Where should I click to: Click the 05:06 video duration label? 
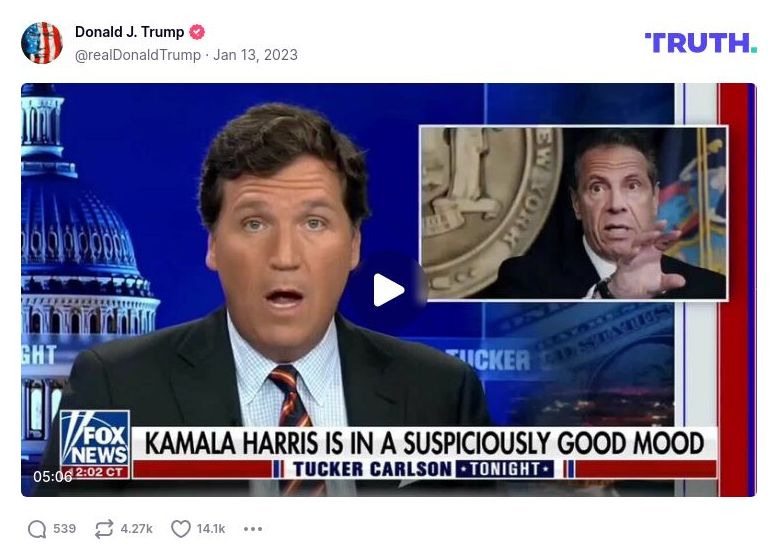[53, 477]
